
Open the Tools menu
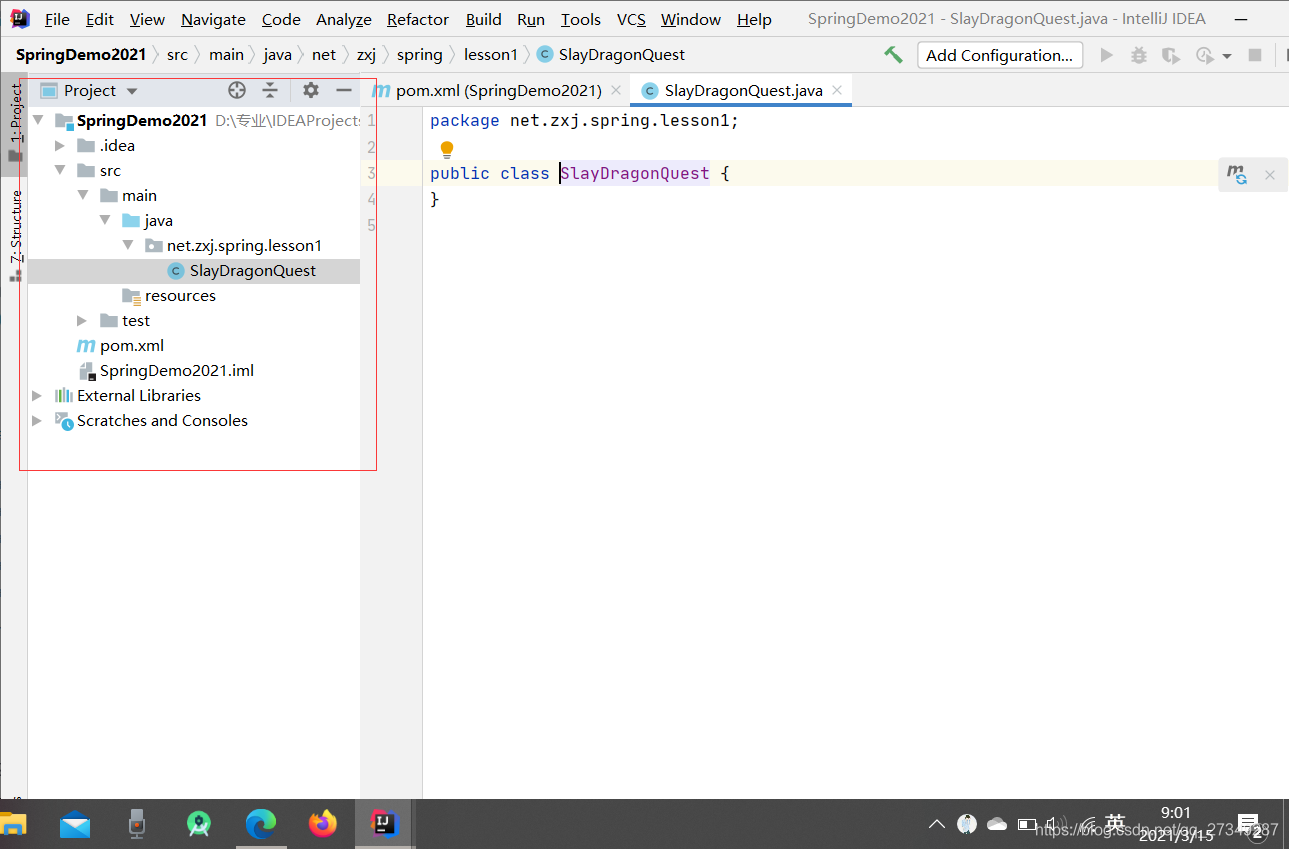coord(581,19)
